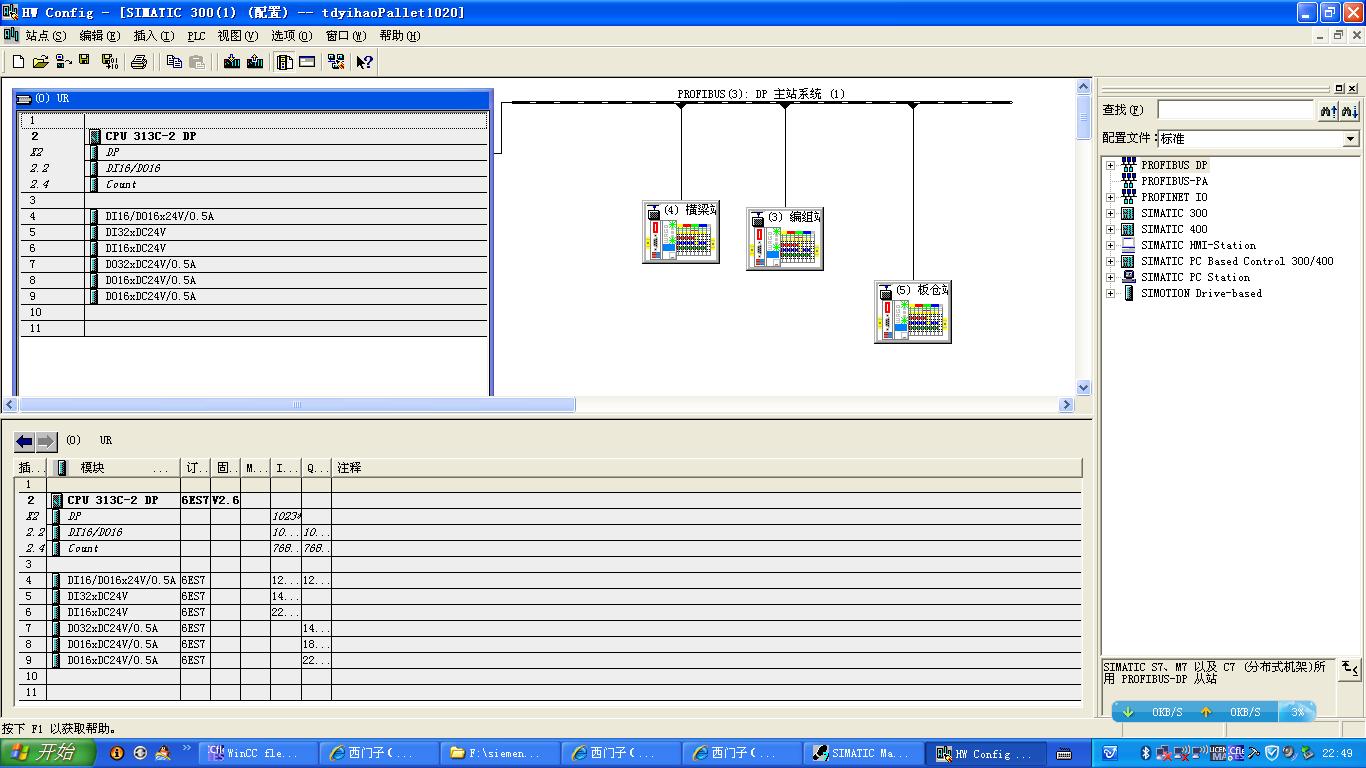The width and height of the screenshot is (1366, 768).
Task: Click the 注释 column header in detail table
Action: click(707, 468)
